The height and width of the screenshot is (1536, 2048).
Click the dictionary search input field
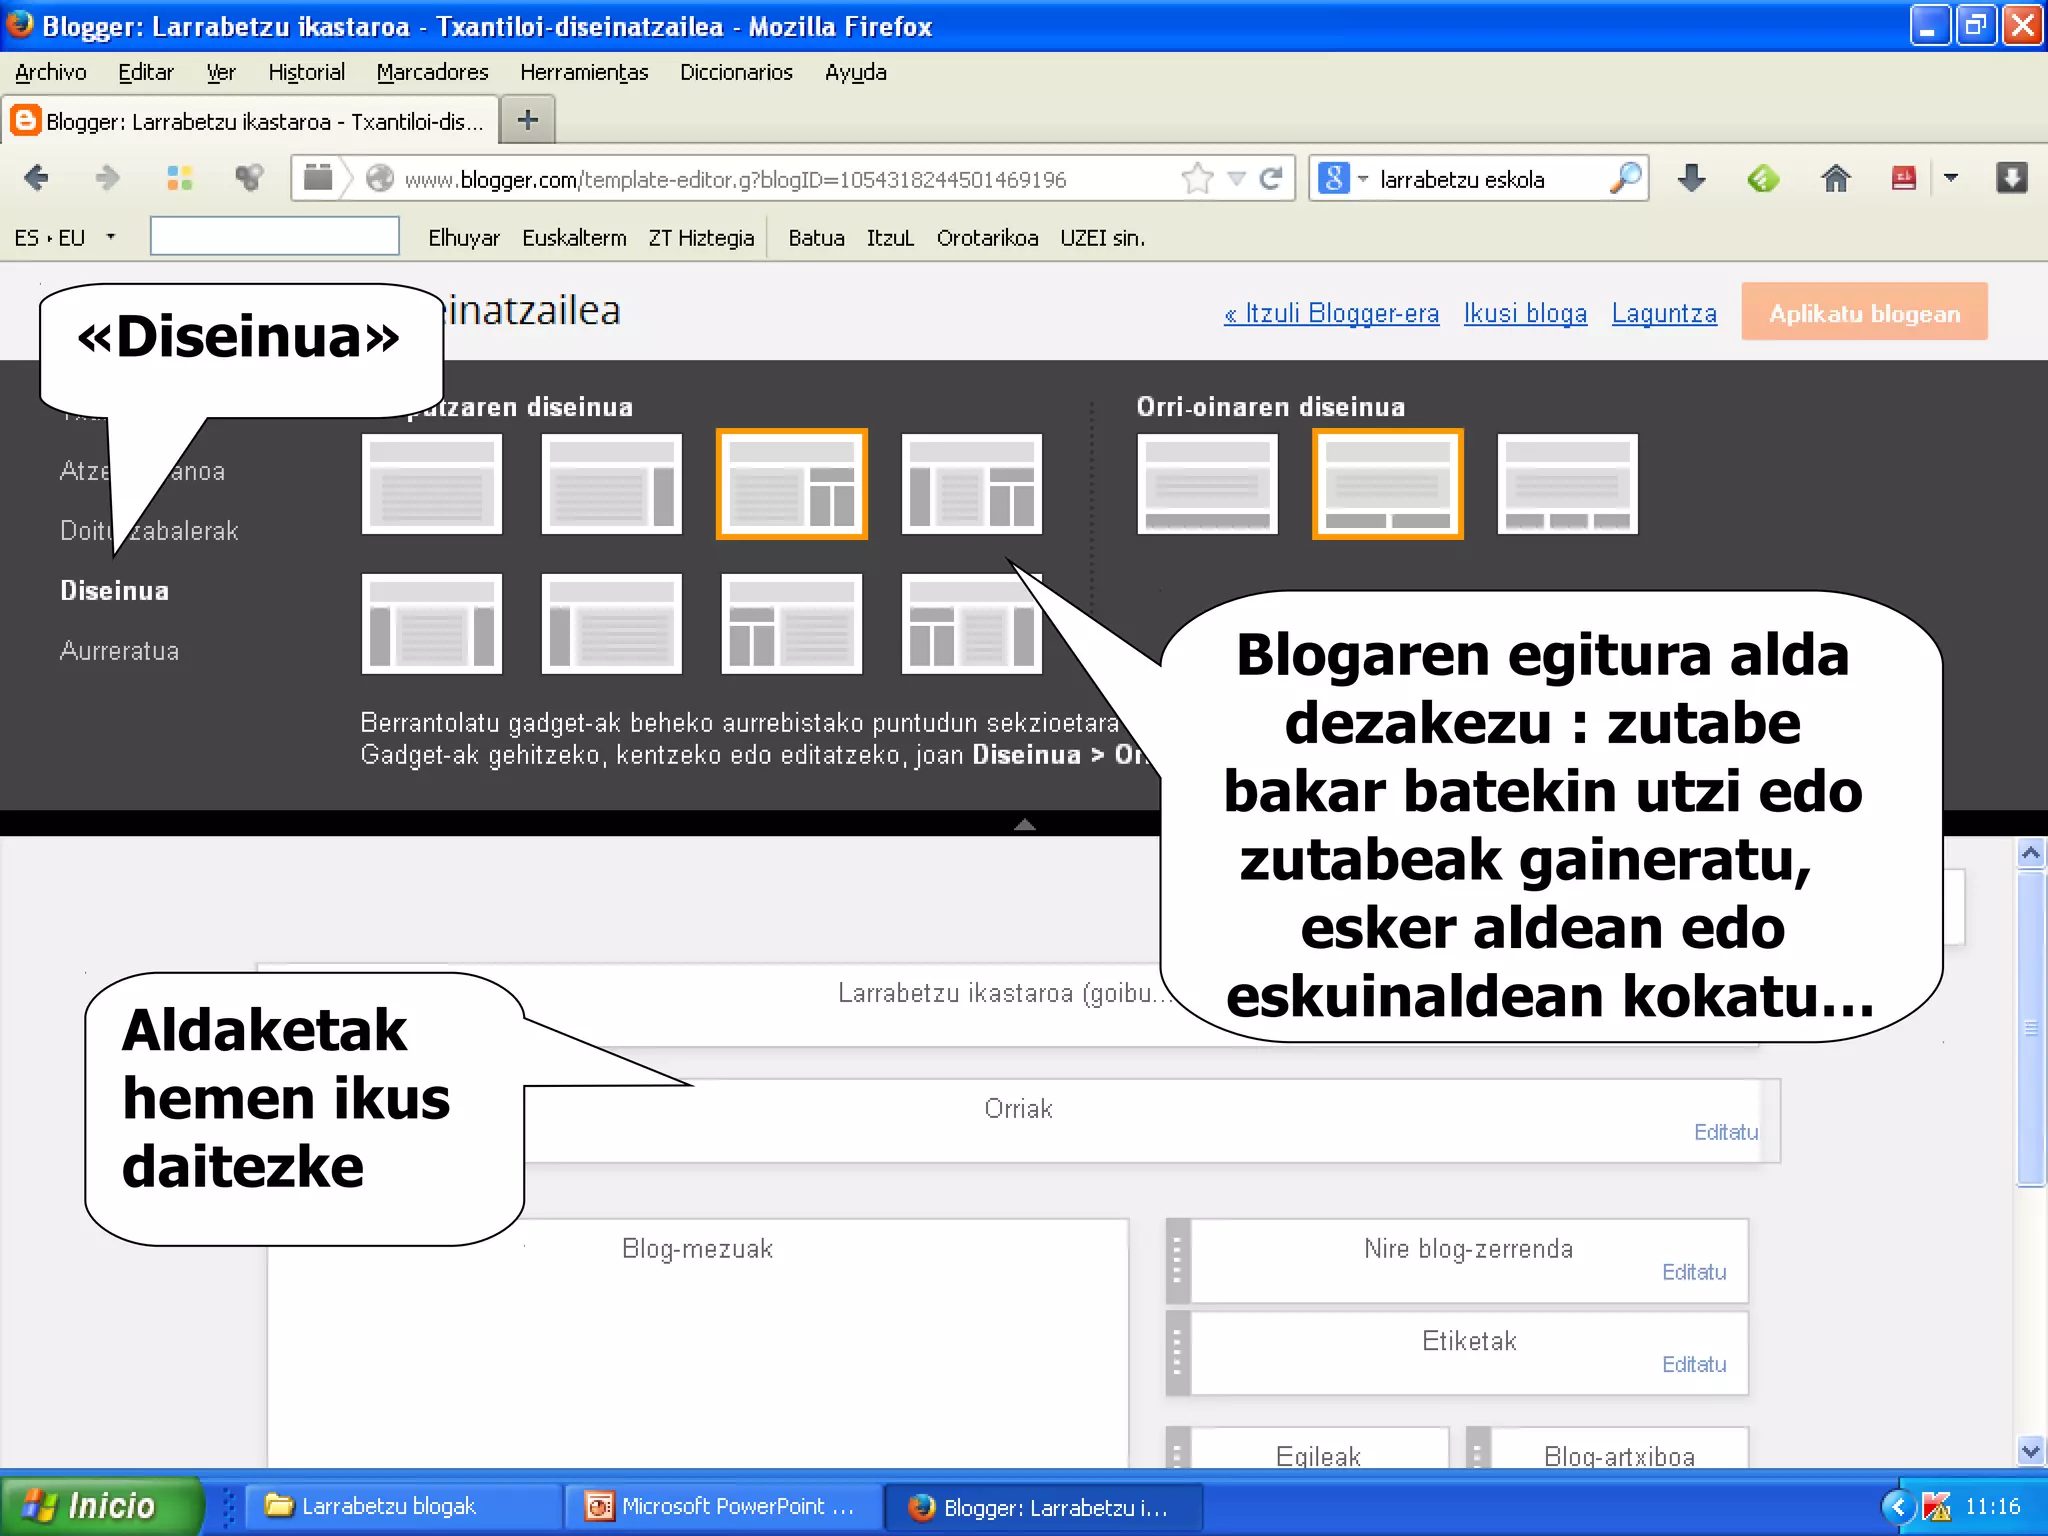coord(275,237)
